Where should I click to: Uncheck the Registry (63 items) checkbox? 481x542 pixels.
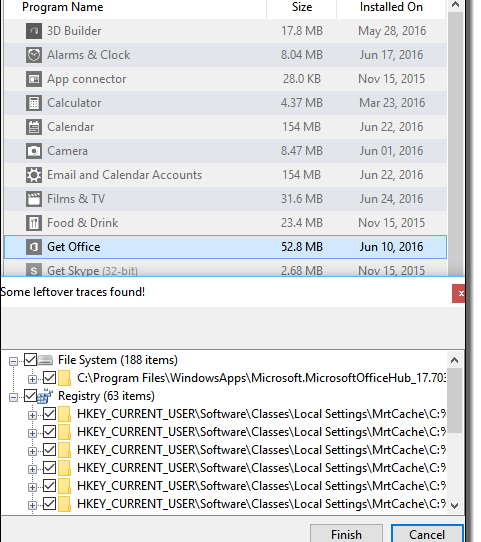pos(30,396)
